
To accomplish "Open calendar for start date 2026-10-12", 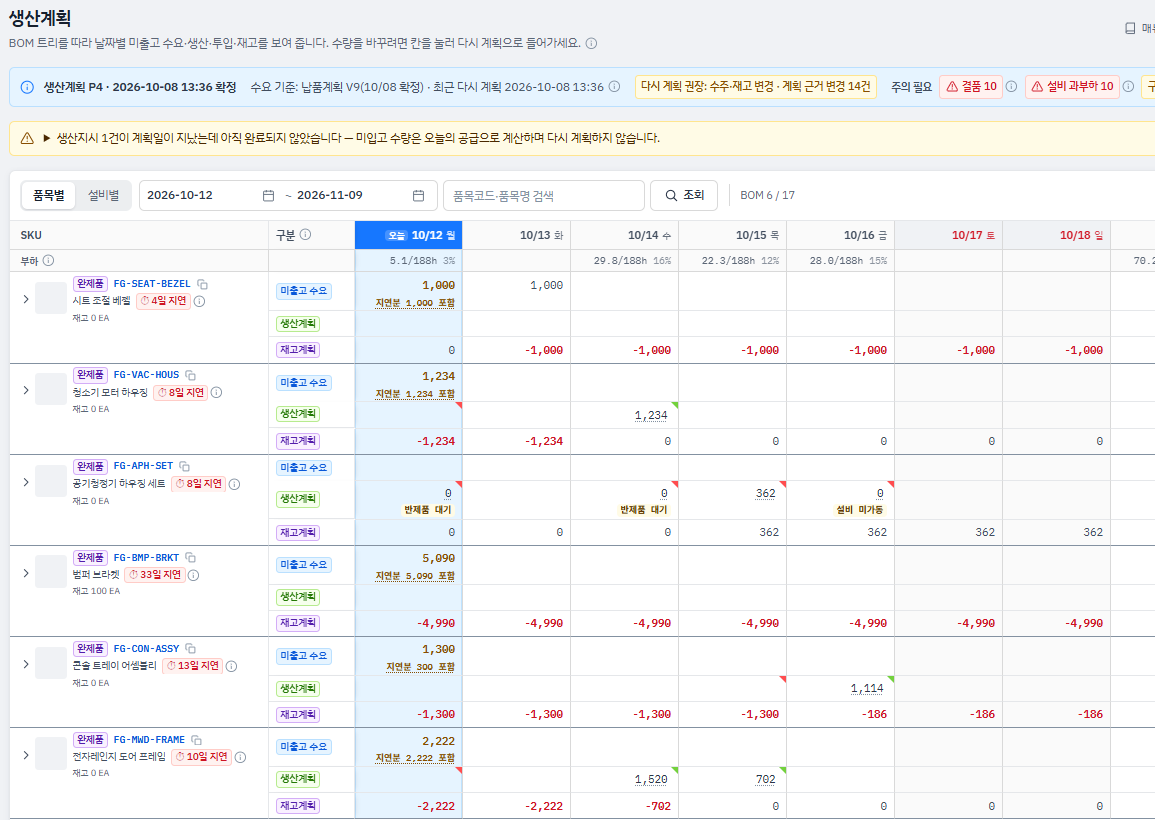I will (268, 195).
